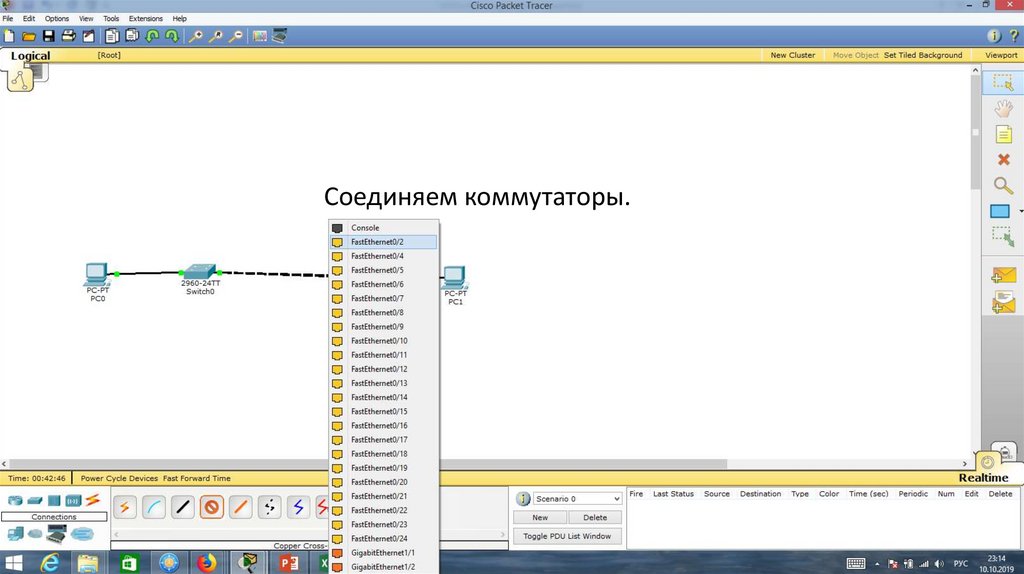Click the Copy toolbar icon
The image size is (1024, 574).
pos(112,37)
